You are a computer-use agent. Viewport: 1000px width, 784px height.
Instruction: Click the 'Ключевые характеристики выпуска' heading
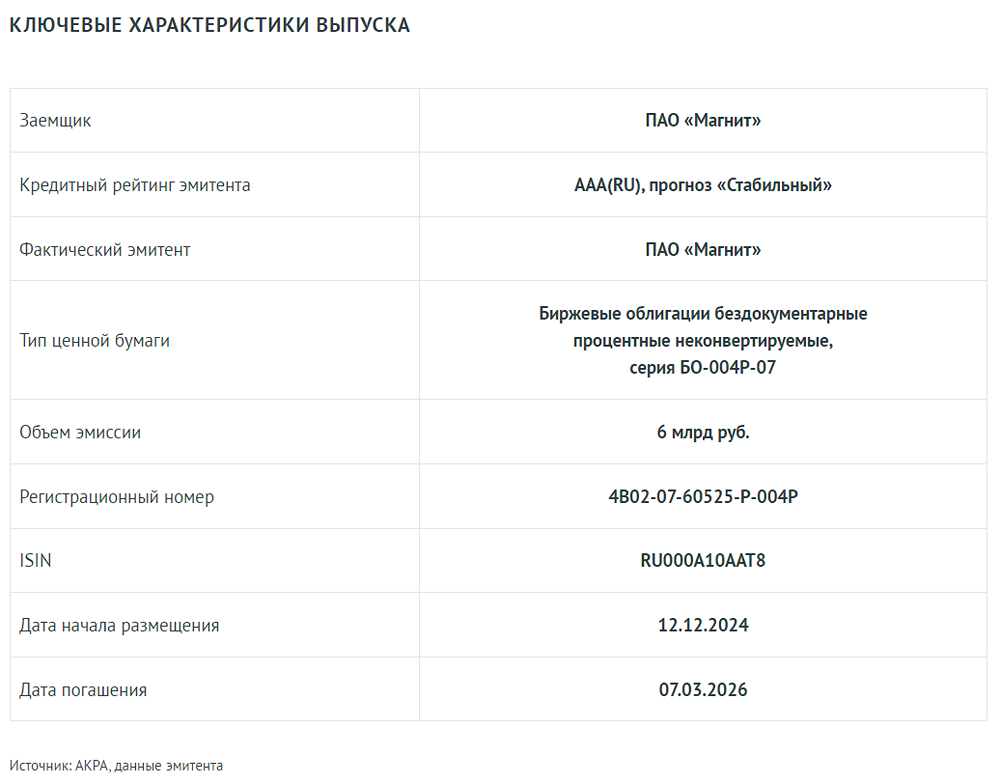pyautogui.click(x=210, y=26)
